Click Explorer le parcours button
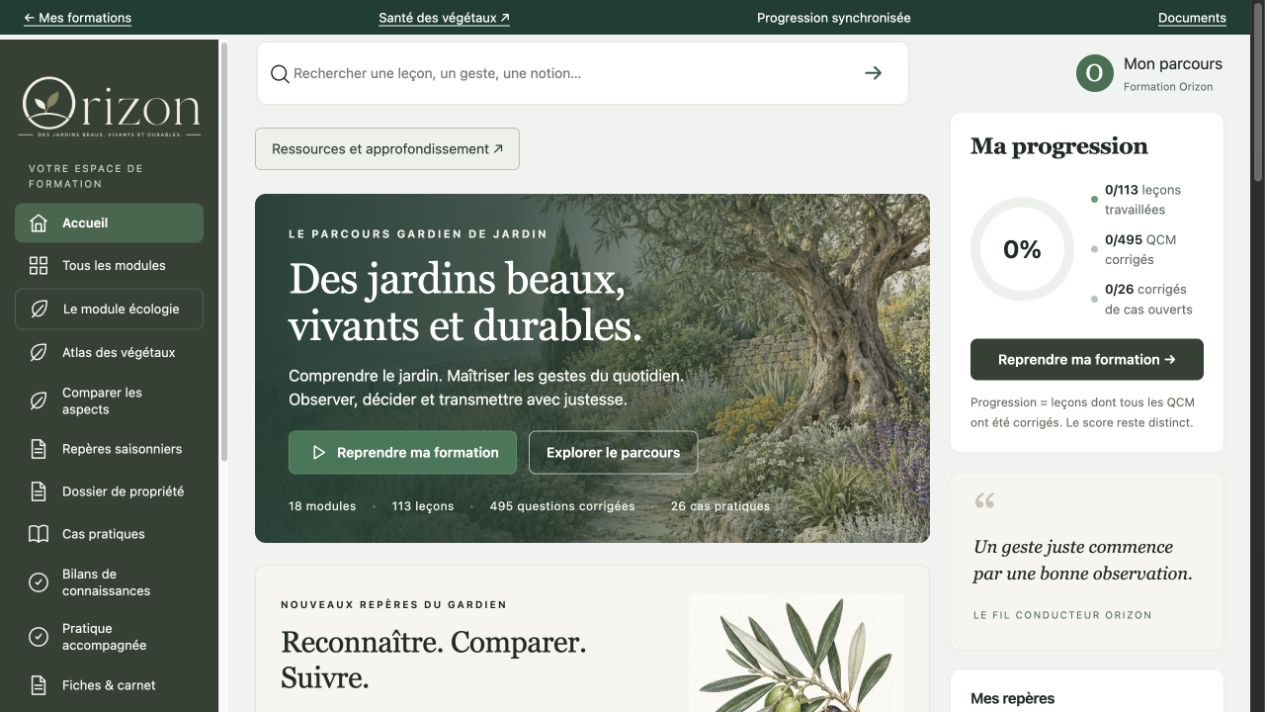 pyautogui.click(x=613, y=452)
